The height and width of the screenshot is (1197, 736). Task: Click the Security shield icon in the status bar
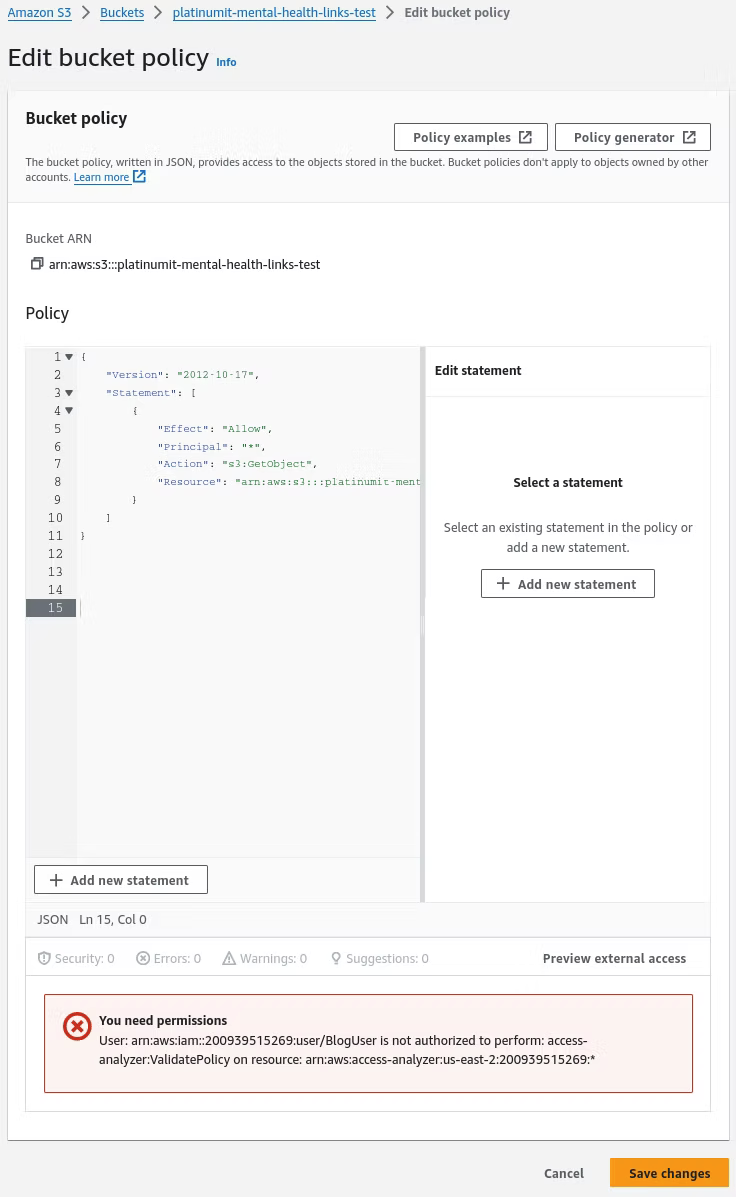[44, 958]
